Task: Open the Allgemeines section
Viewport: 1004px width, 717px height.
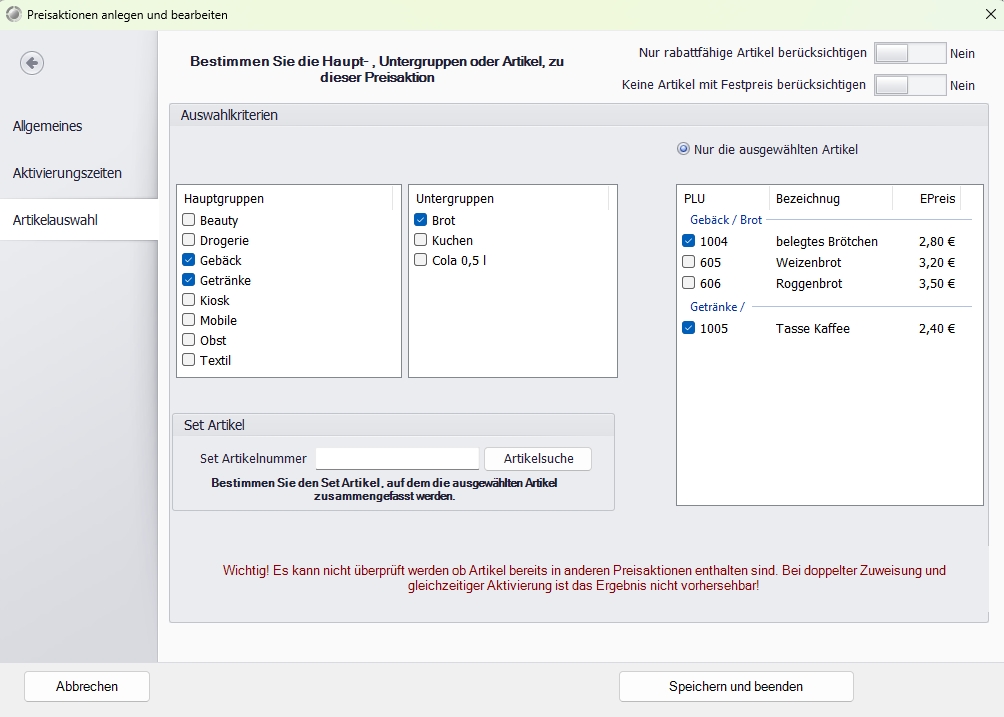Action: click(x=48, y=126)
